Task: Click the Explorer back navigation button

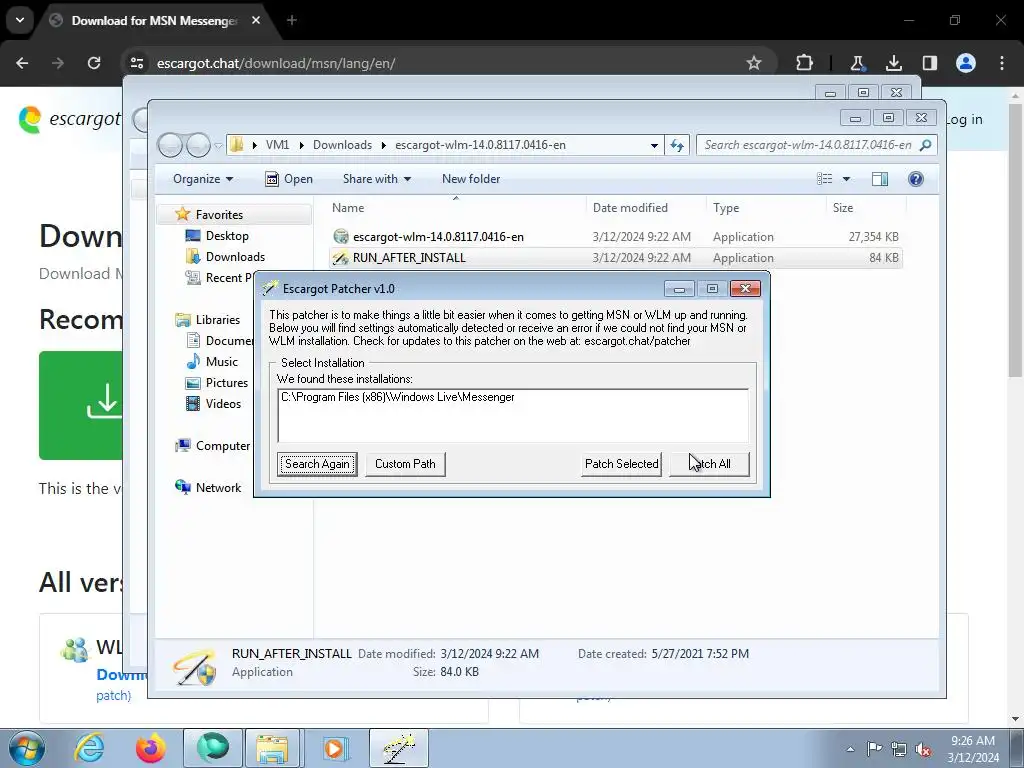Action: [170, 145]
